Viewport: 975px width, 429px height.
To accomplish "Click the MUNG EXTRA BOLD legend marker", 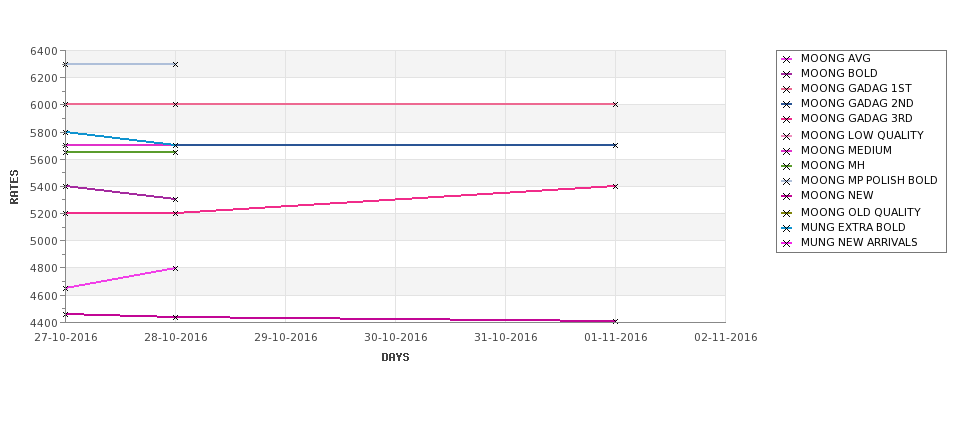I will [x=787, y=228].
